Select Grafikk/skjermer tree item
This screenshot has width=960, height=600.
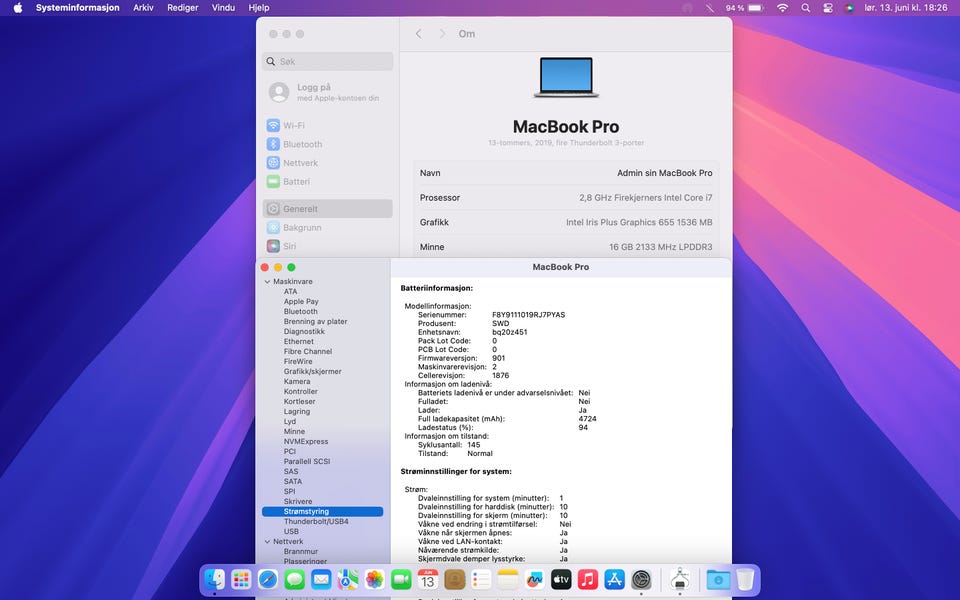coord(312,372)
